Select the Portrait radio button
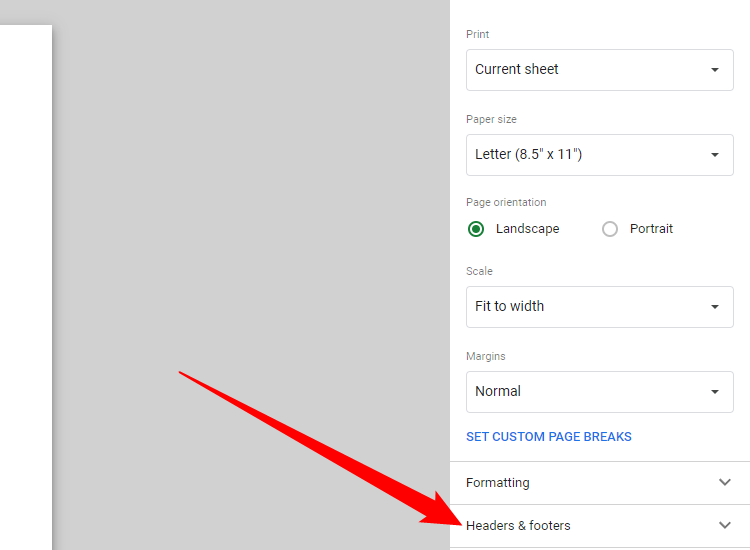 [610, 229]
